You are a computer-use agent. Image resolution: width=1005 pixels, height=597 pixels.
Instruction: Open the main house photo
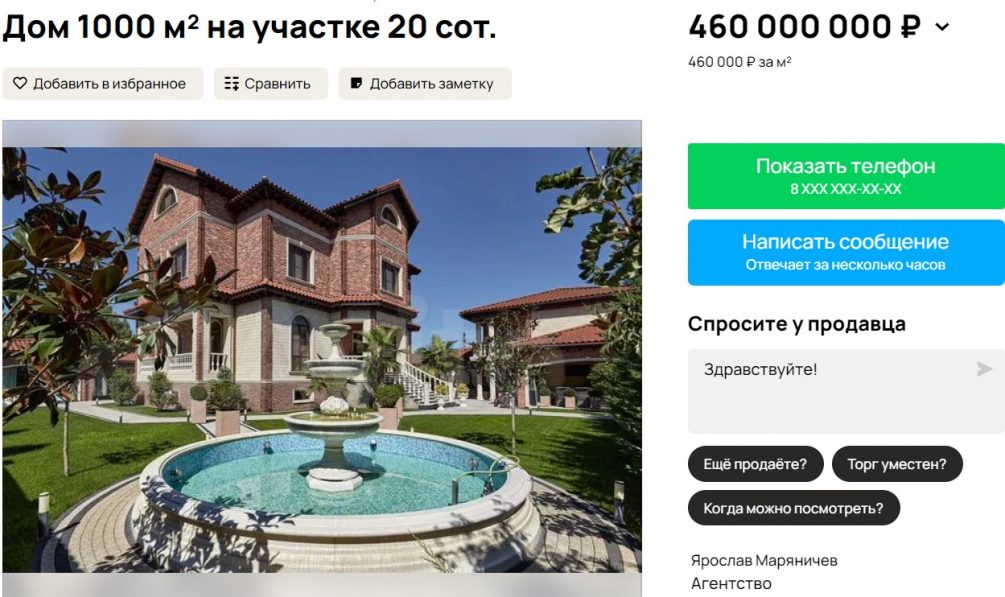[322, 360]
